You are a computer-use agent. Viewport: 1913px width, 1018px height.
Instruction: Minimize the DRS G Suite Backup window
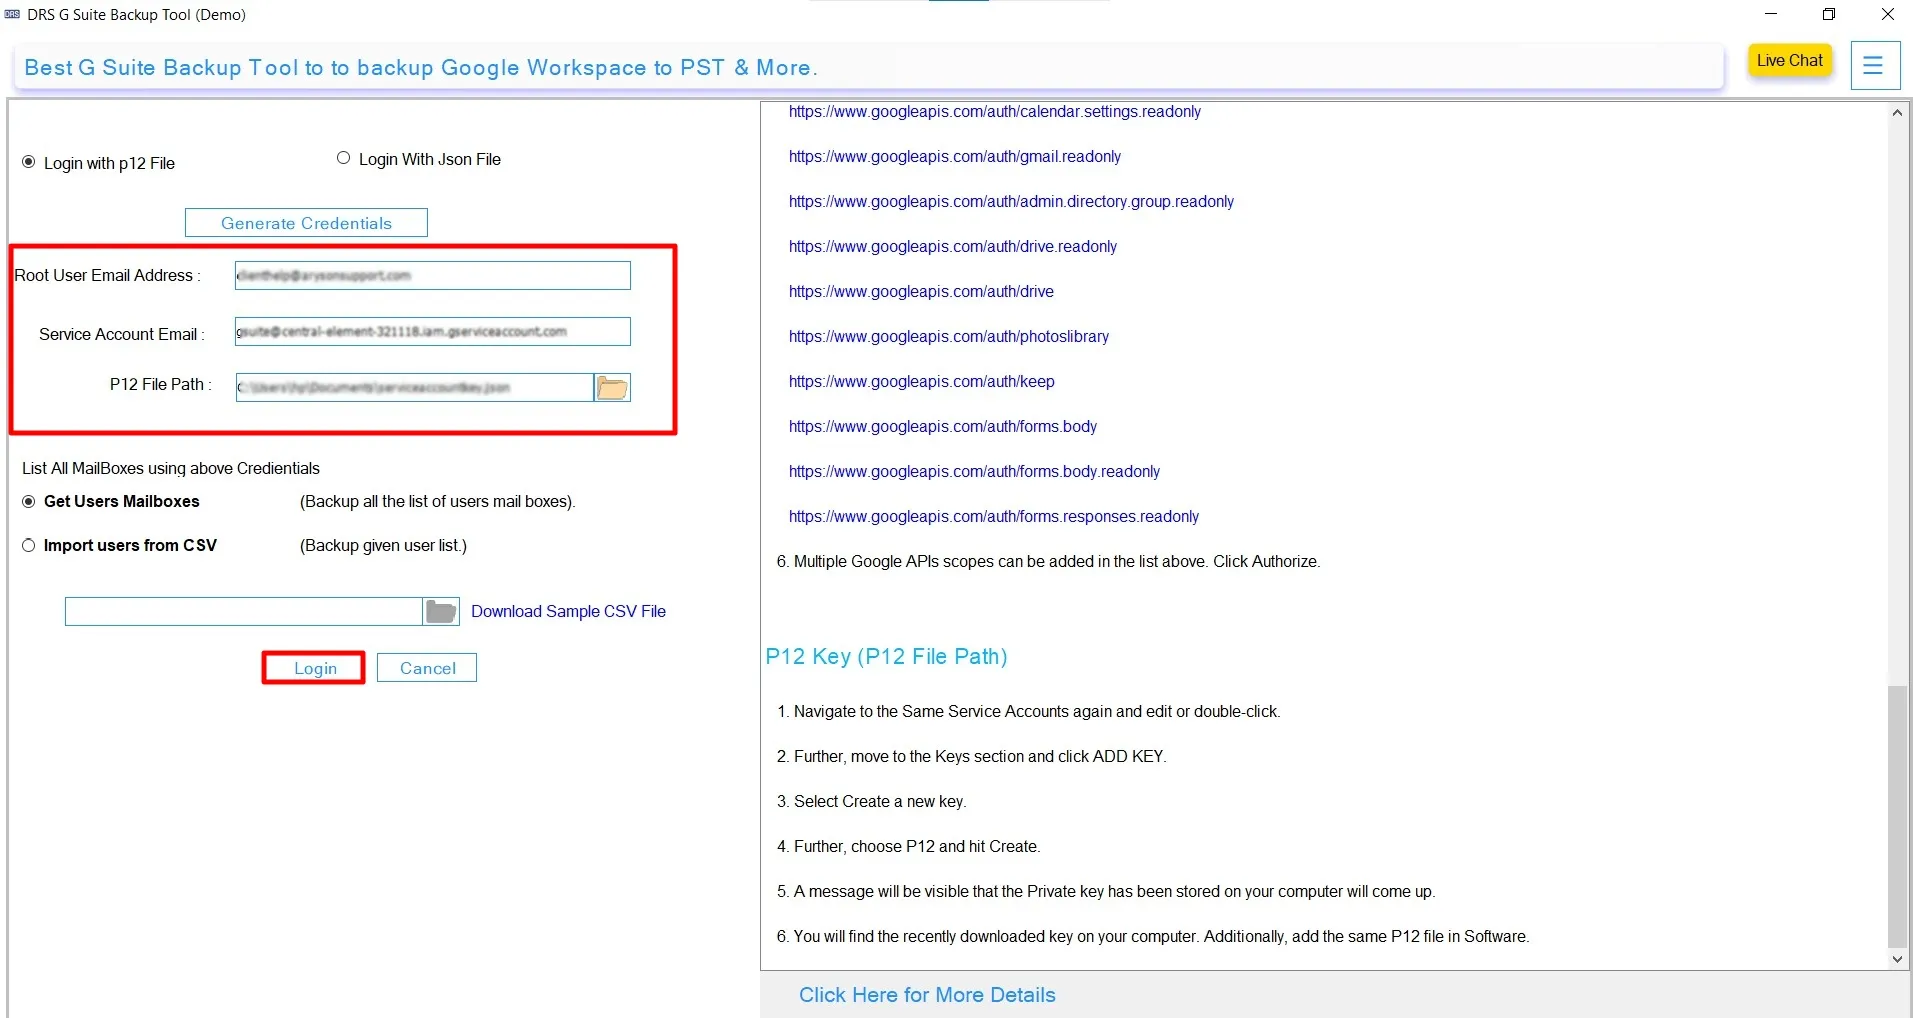(1771, 15)
